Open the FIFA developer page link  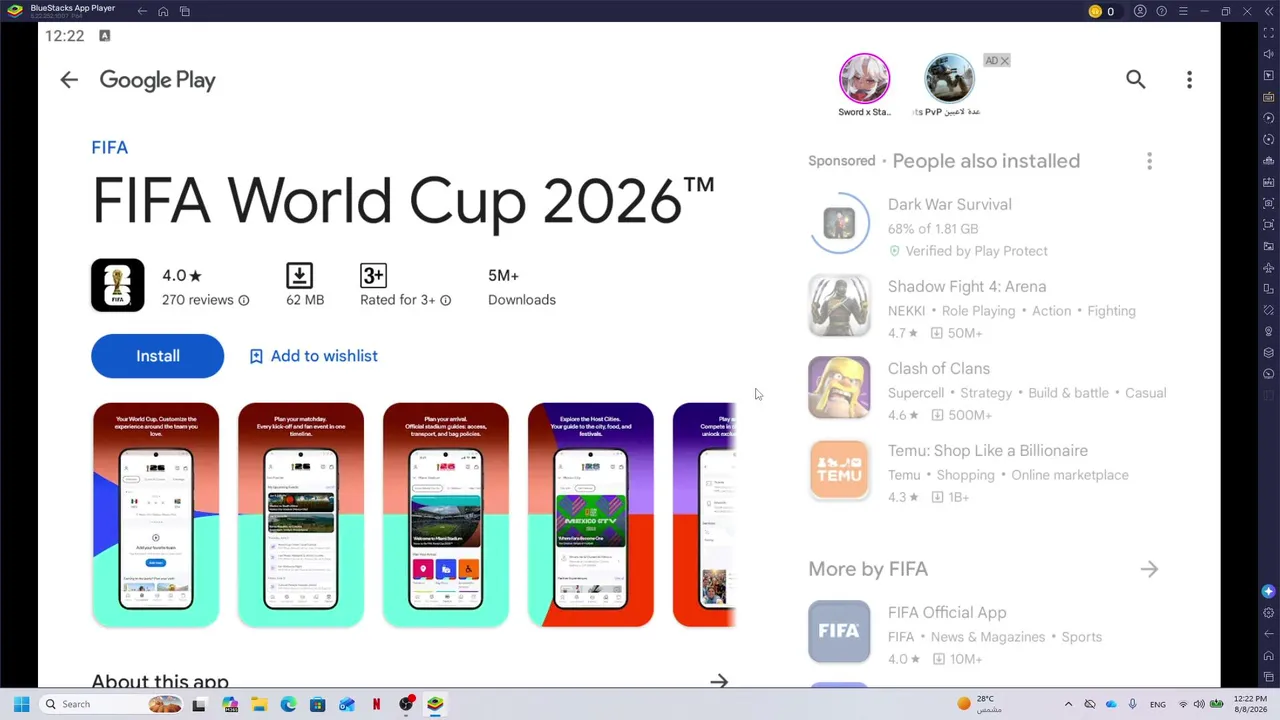110,147
